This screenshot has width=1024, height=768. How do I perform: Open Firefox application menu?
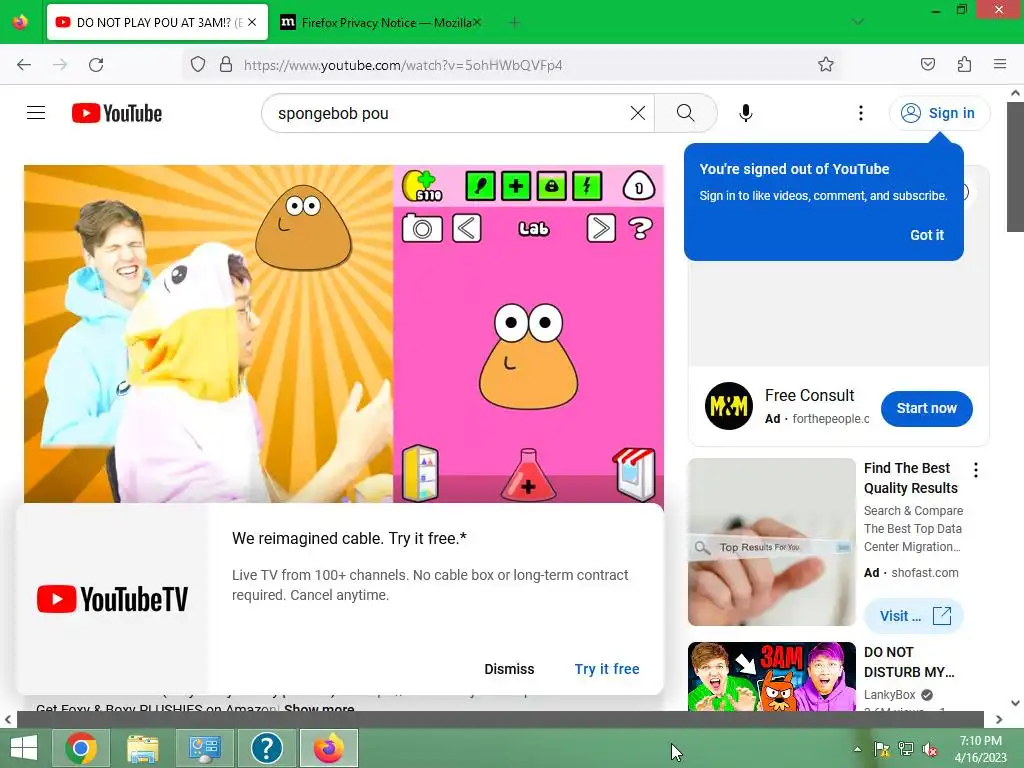point(1000,65)
